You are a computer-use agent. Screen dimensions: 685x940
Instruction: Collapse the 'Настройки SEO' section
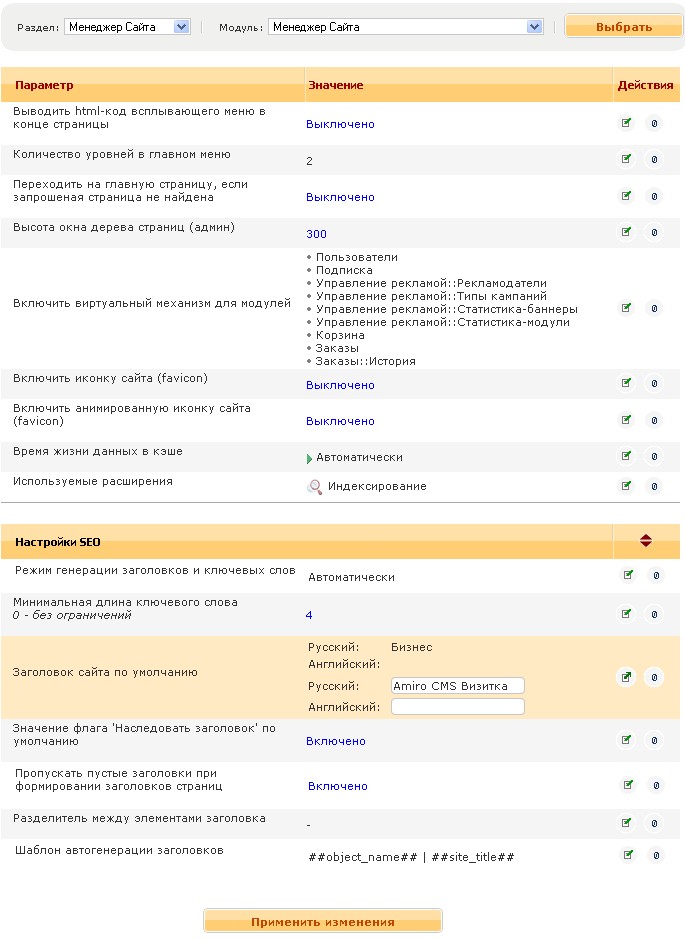[x=646, y=541]
